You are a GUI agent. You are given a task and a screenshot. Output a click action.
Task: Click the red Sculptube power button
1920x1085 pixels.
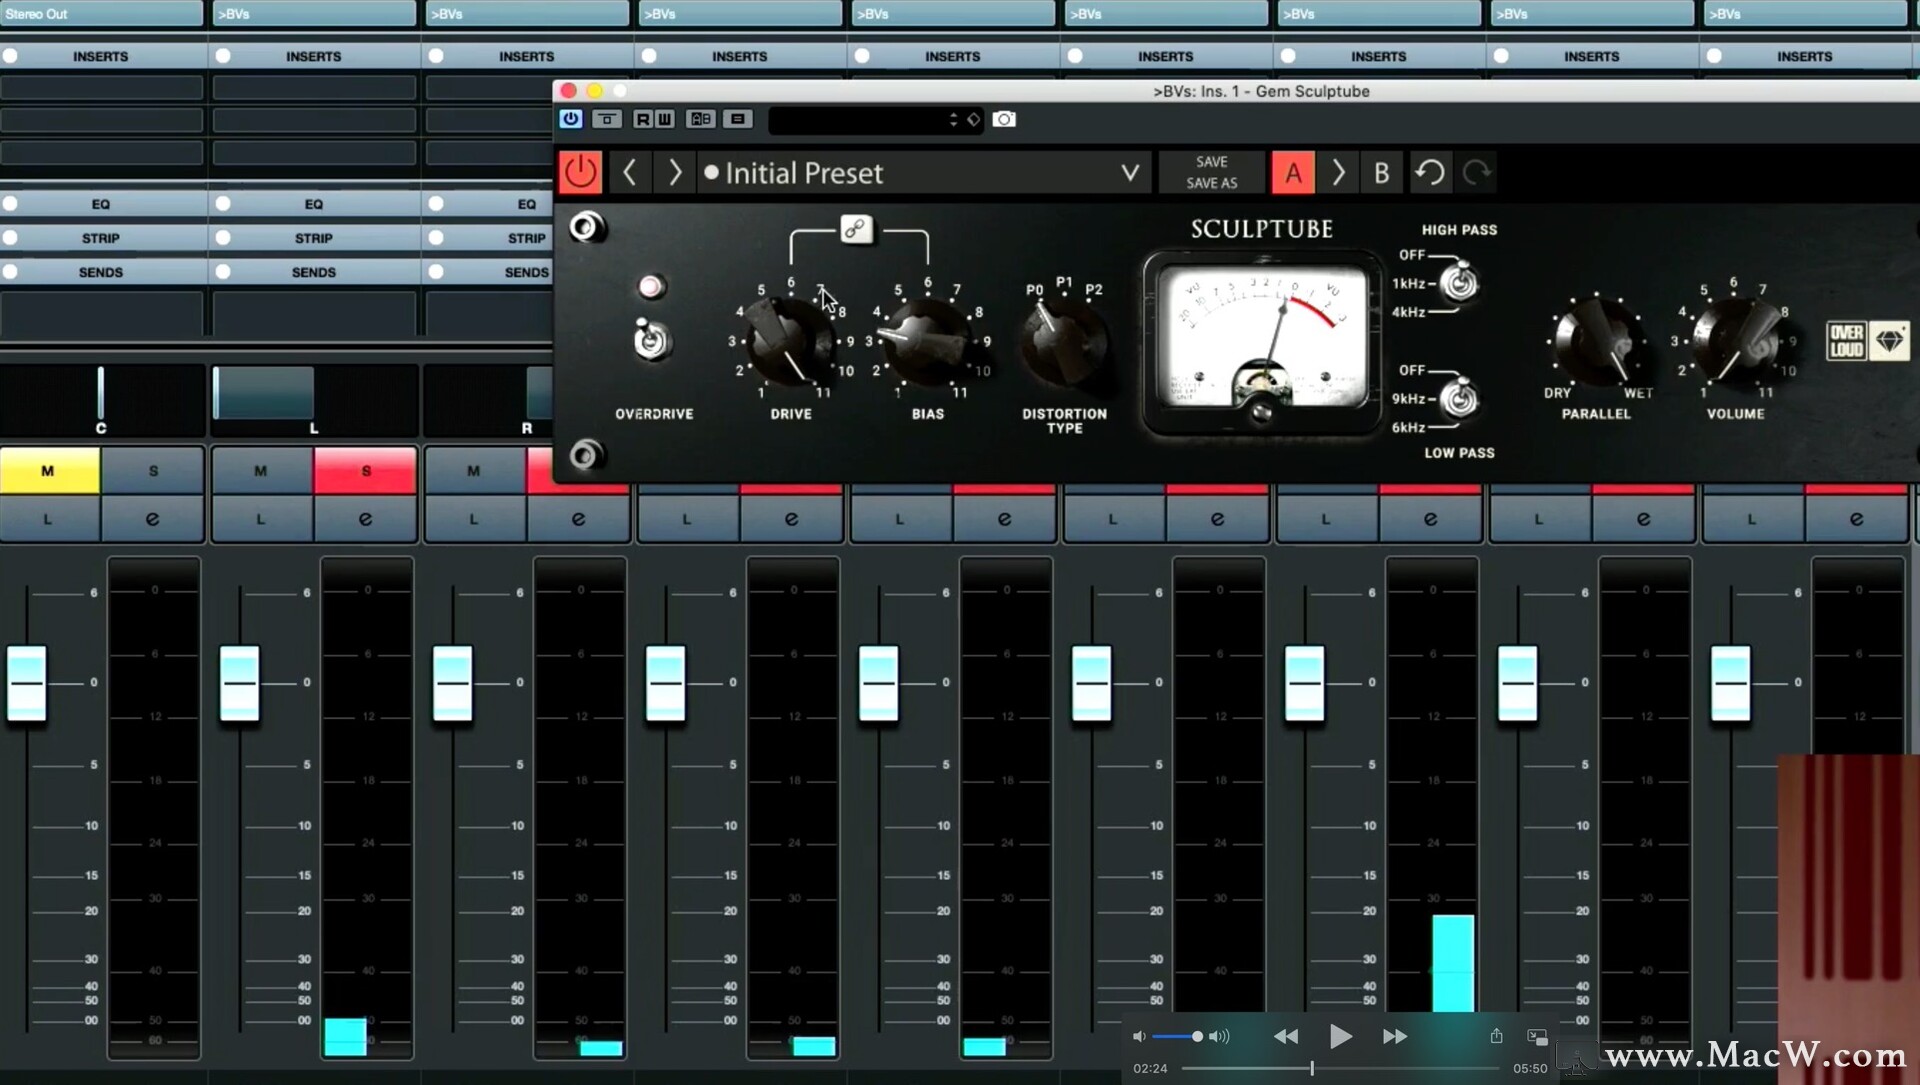(x=580, y=173)
